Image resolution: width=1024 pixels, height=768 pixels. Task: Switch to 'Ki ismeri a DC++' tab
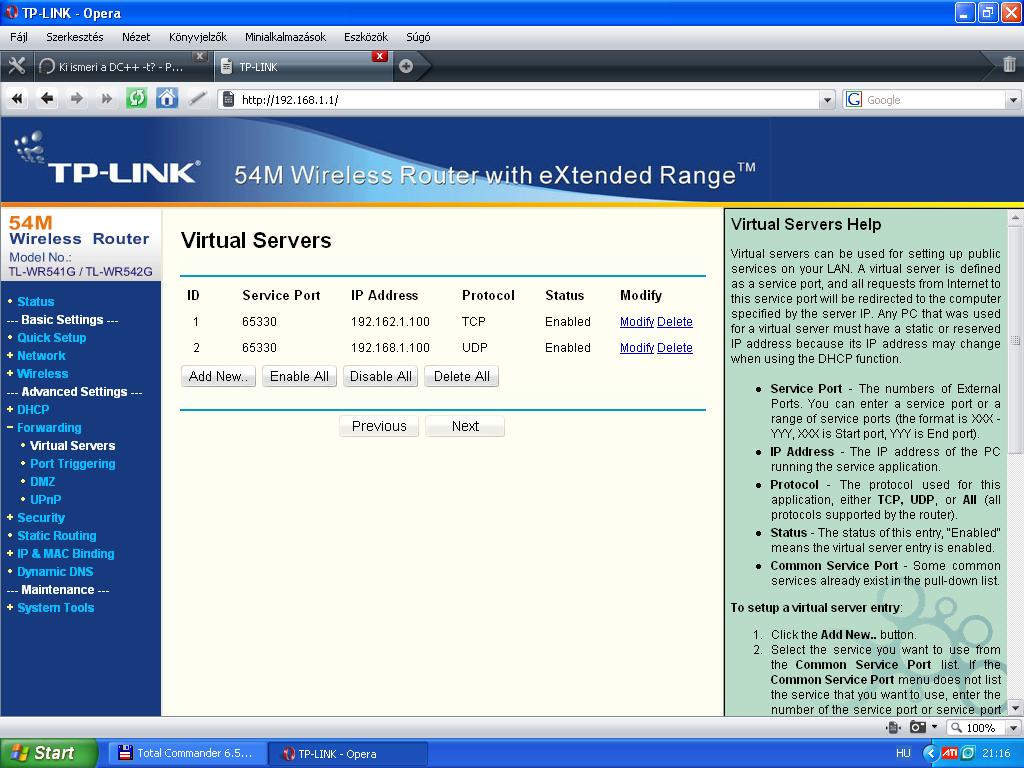121,67
